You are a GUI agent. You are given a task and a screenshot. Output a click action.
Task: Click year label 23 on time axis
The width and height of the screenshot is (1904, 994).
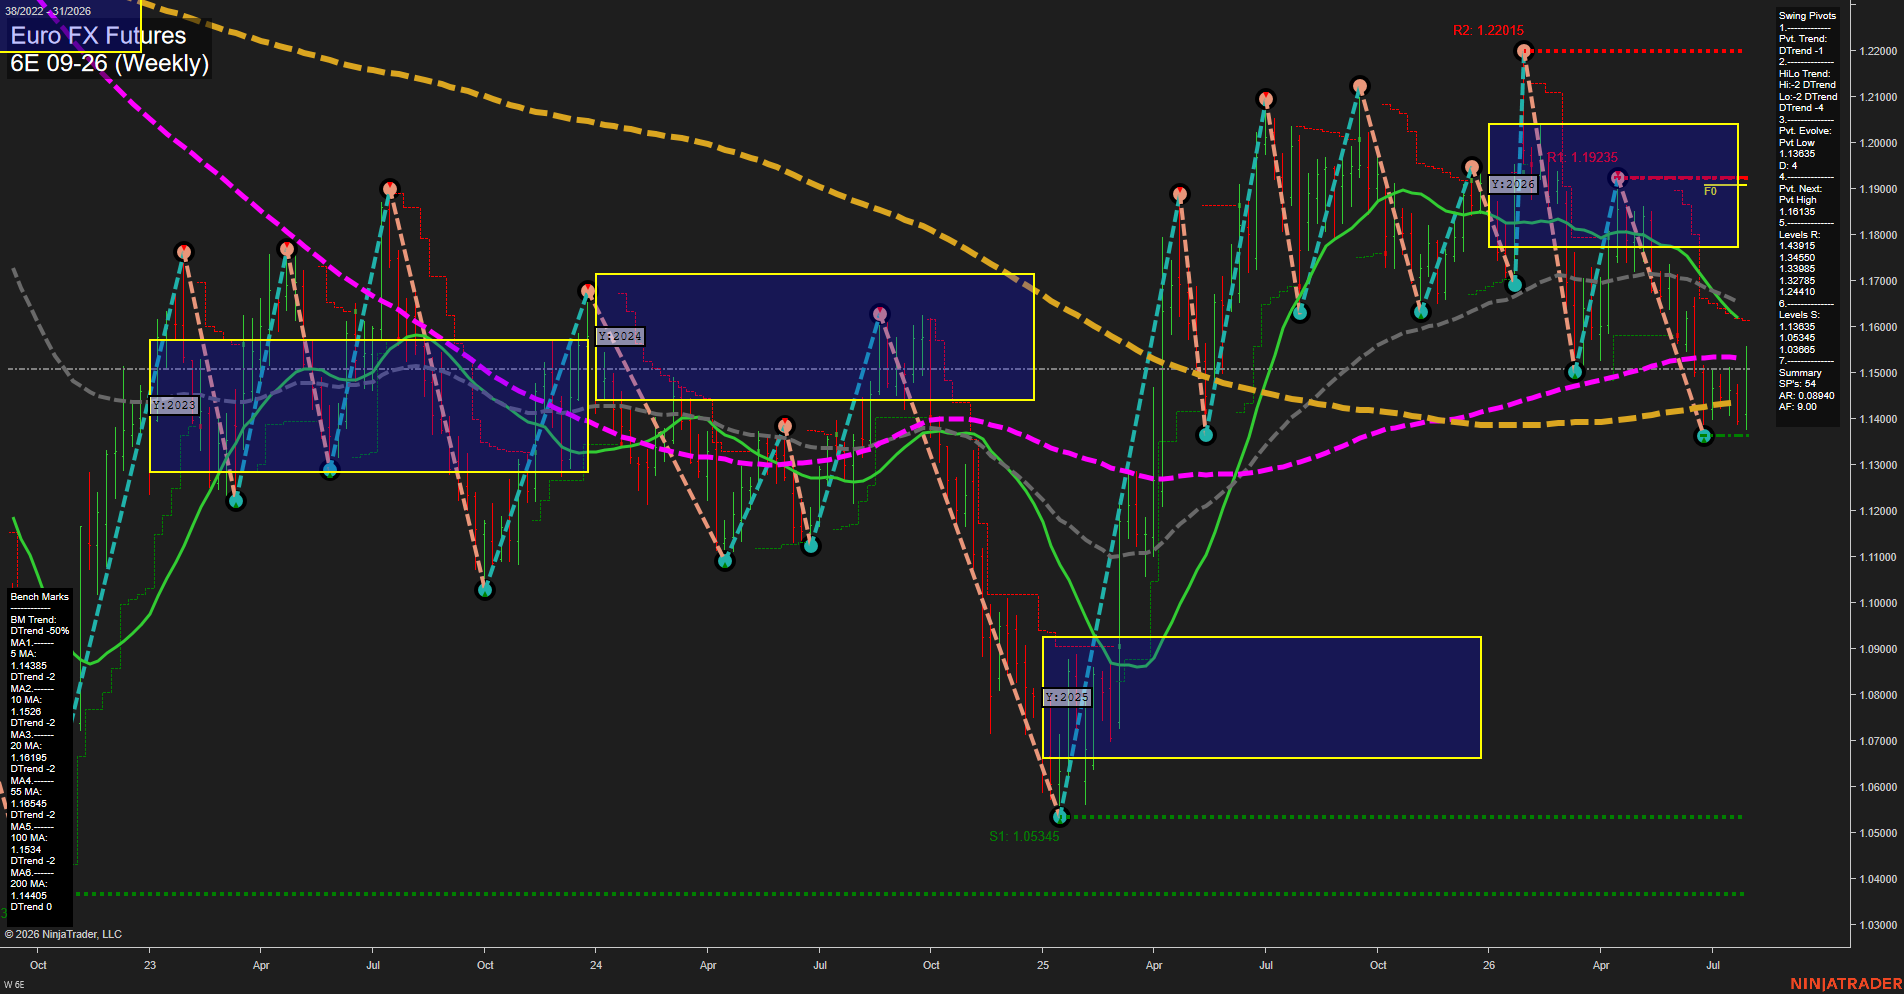pyautogui.click(x=150, y=965)
